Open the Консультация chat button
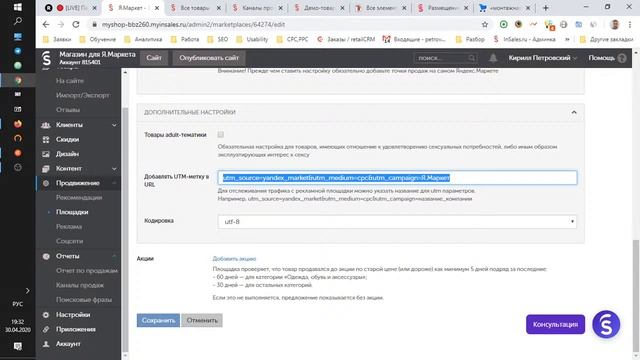This screenshot has width=640, height=360. pos(555,324)
